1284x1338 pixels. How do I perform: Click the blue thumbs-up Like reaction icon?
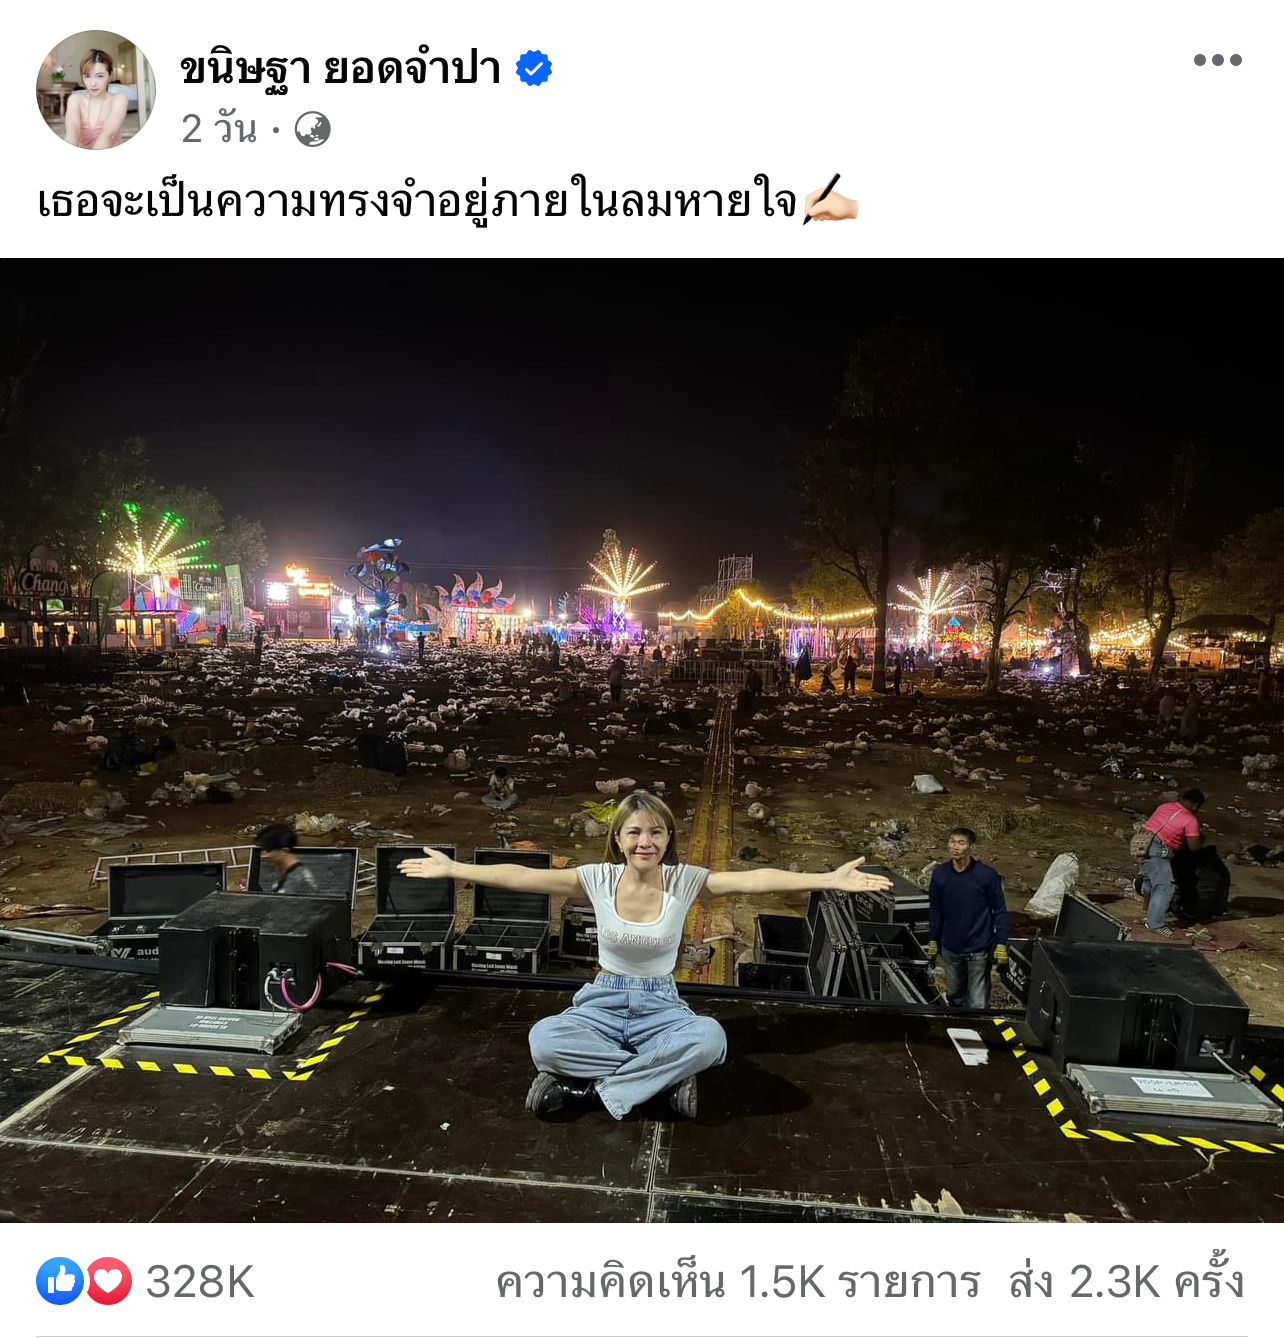point(60,1281)
